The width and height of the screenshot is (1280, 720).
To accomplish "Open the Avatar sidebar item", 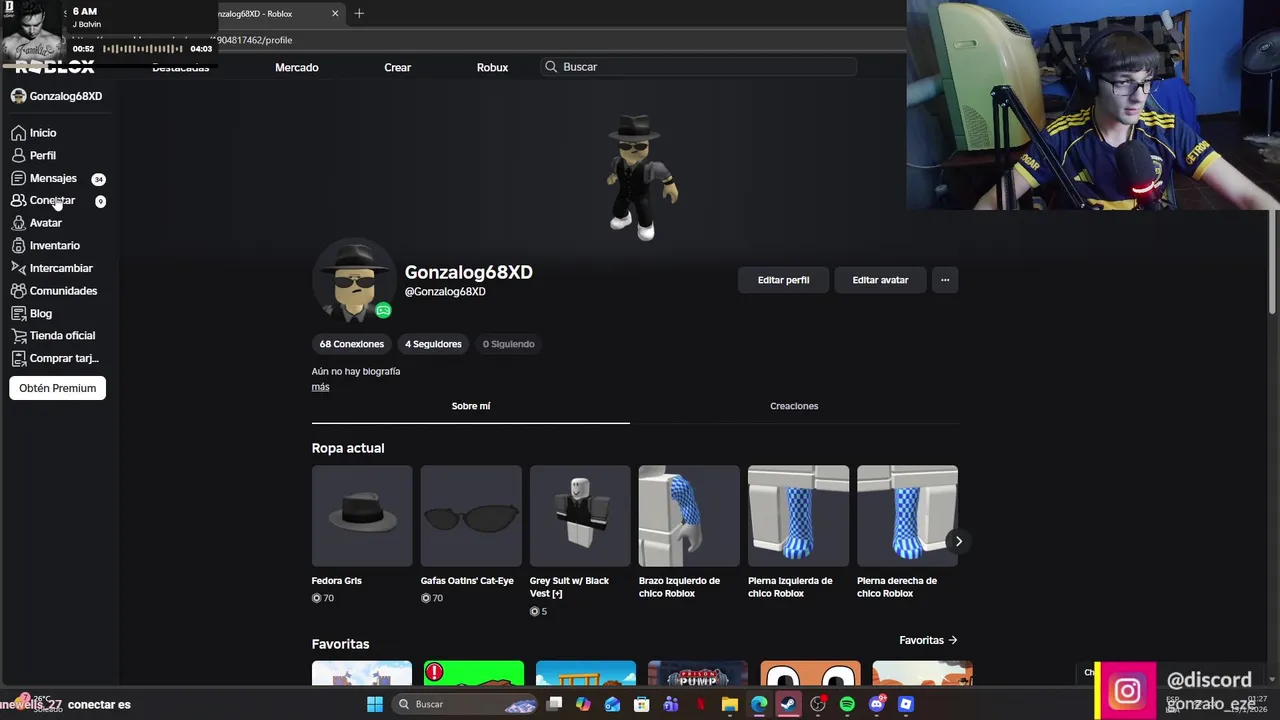I will [45, 223].
